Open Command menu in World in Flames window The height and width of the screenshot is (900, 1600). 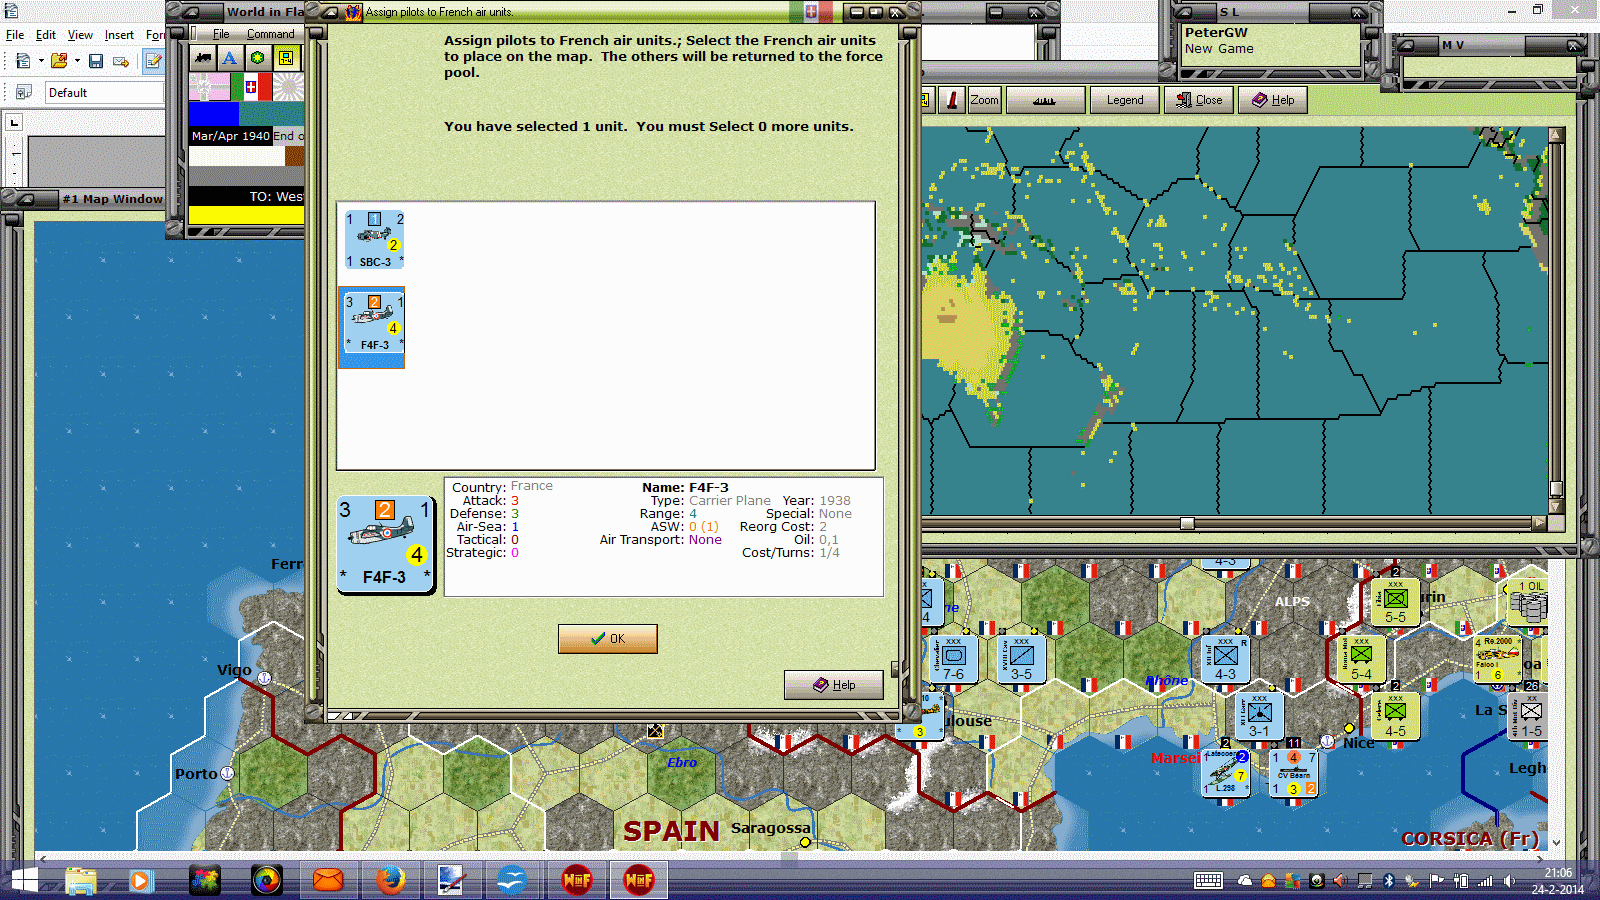click(x=271, y=34)
